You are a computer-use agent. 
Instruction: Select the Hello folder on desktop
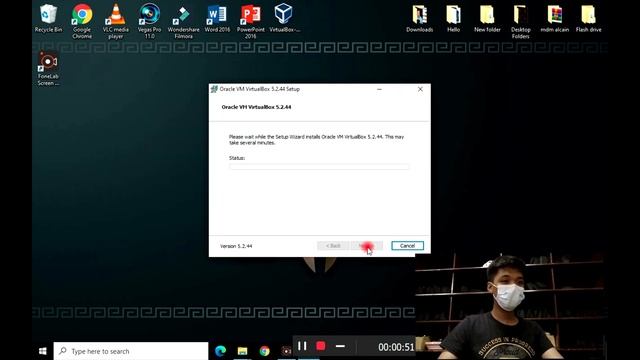click(453, 18)
